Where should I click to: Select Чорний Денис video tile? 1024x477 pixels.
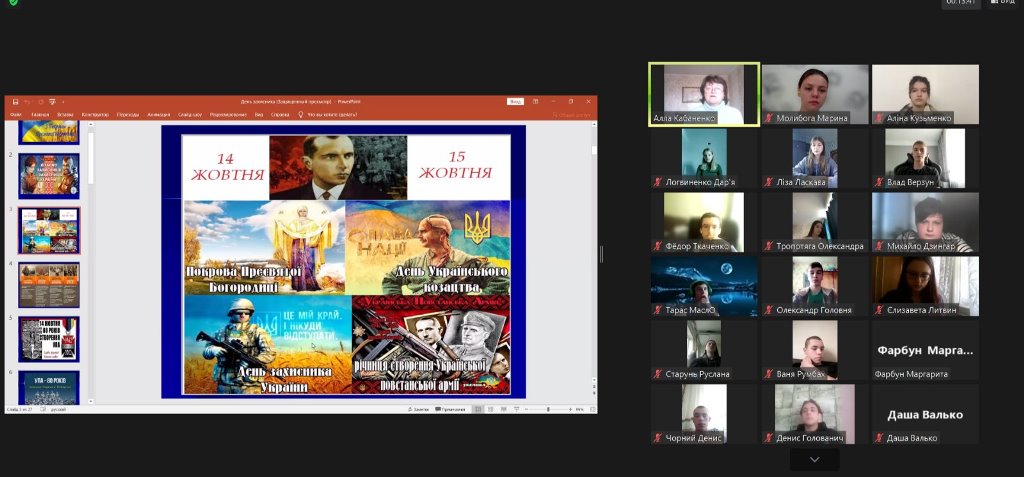[704, 414]
